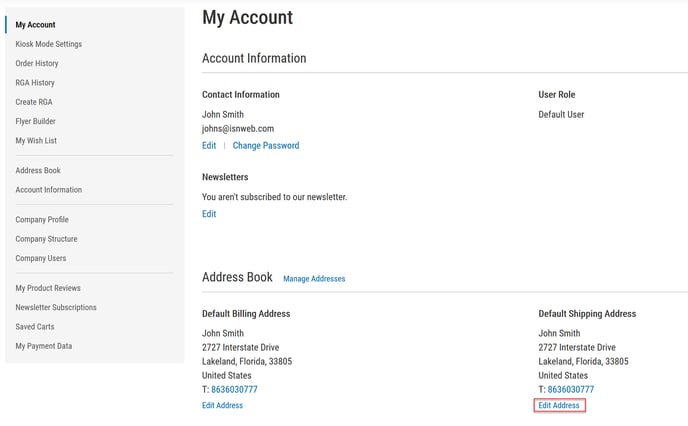
Task: Open RGA History from sidebar
Action: click(35, 83)
